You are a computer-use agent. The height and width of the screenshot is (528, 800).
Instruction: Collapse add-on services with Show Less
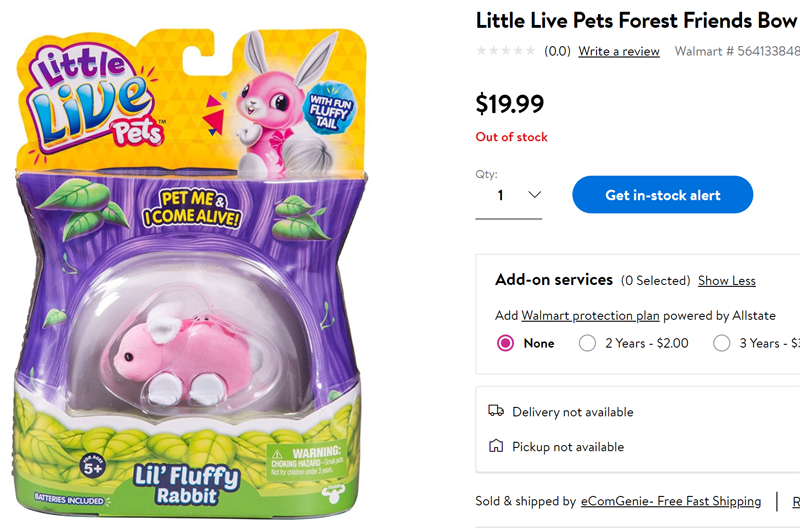[x=726, y=281]
